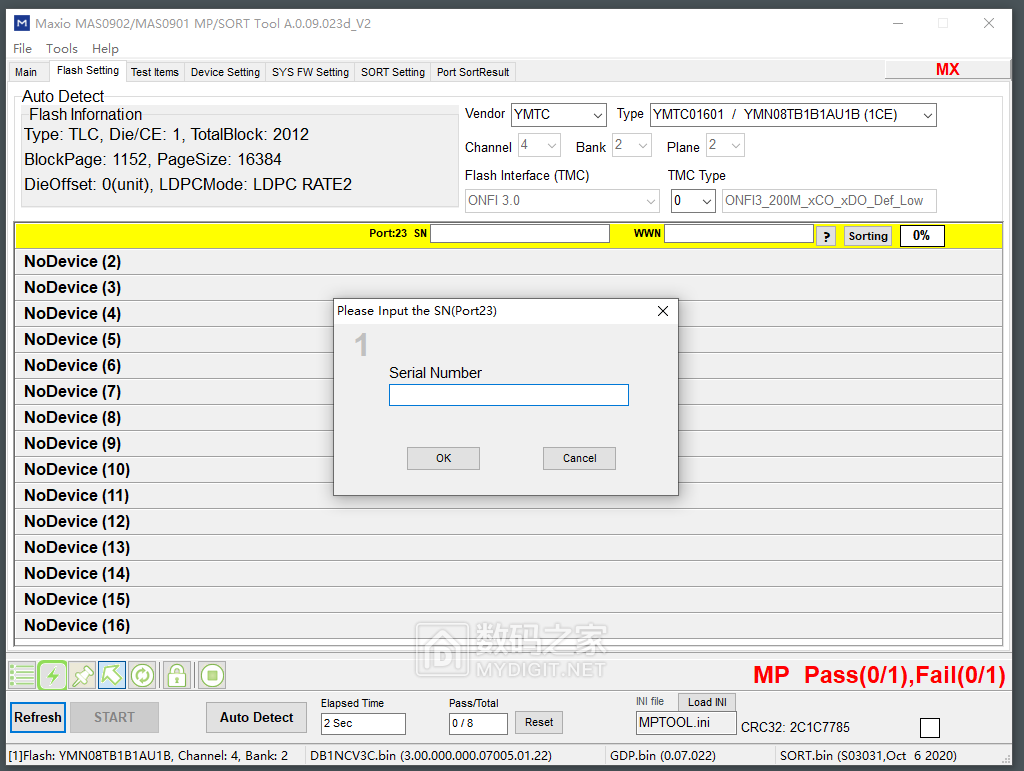
Task: Click the arrow cursor icon
Action: click(112, 675)
